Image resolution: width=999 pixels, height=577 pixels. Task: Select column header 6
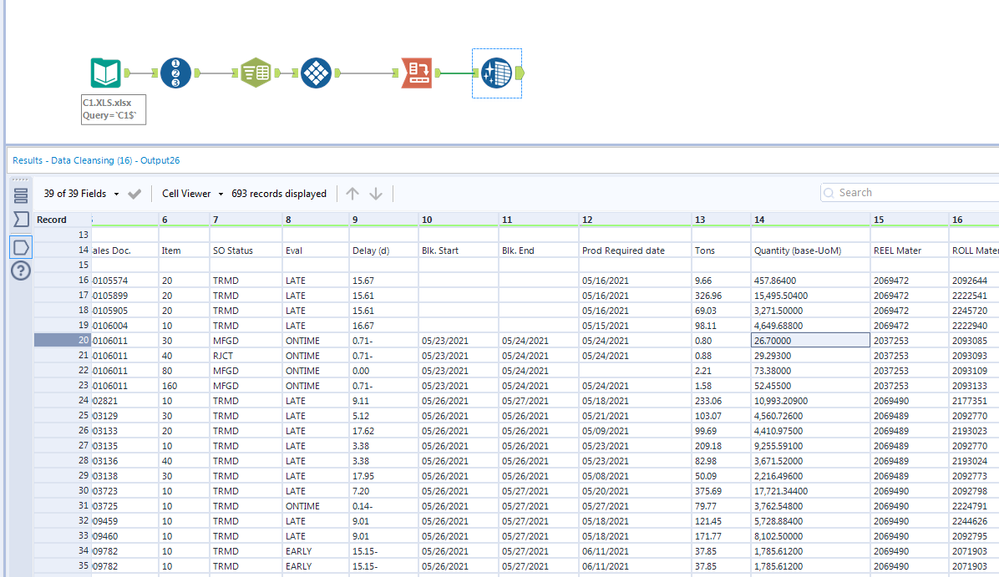184,220
